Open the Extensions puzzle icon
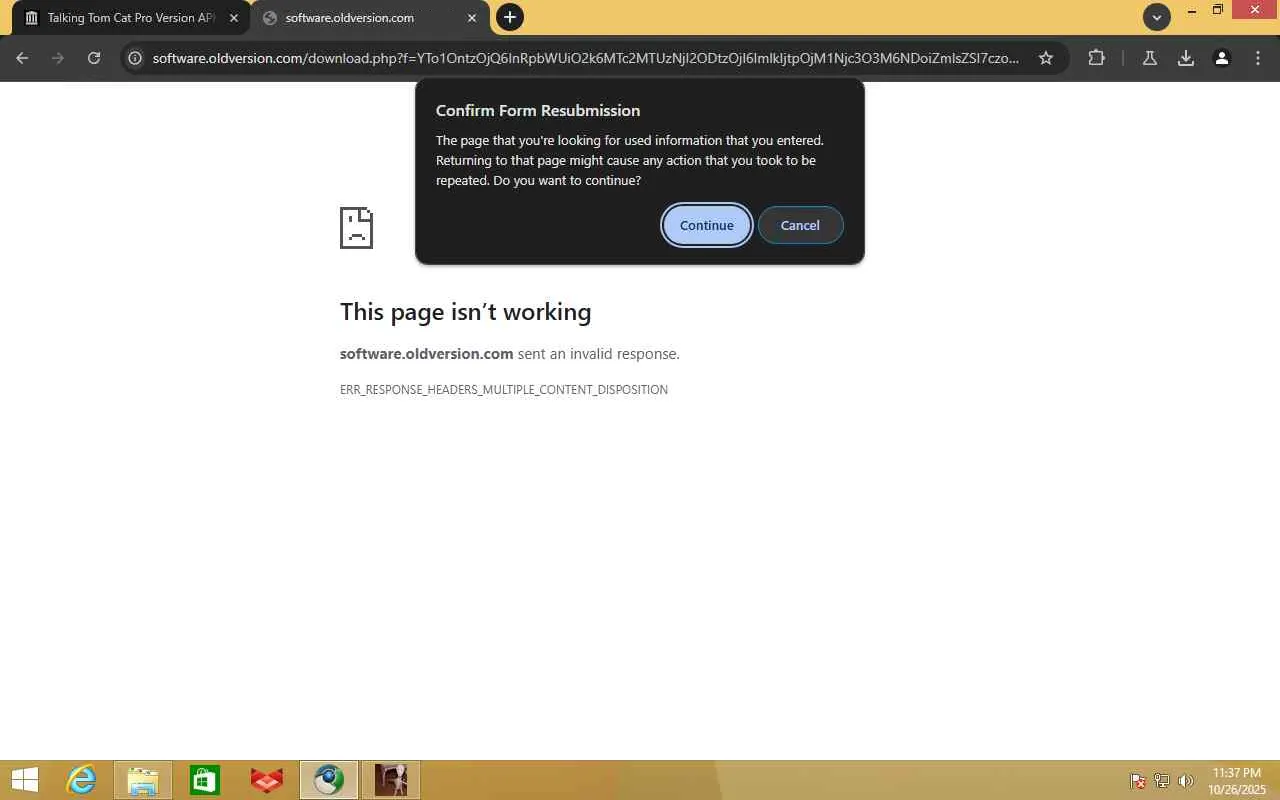This screenshot has width=1280, height=800. (1096, 58)
